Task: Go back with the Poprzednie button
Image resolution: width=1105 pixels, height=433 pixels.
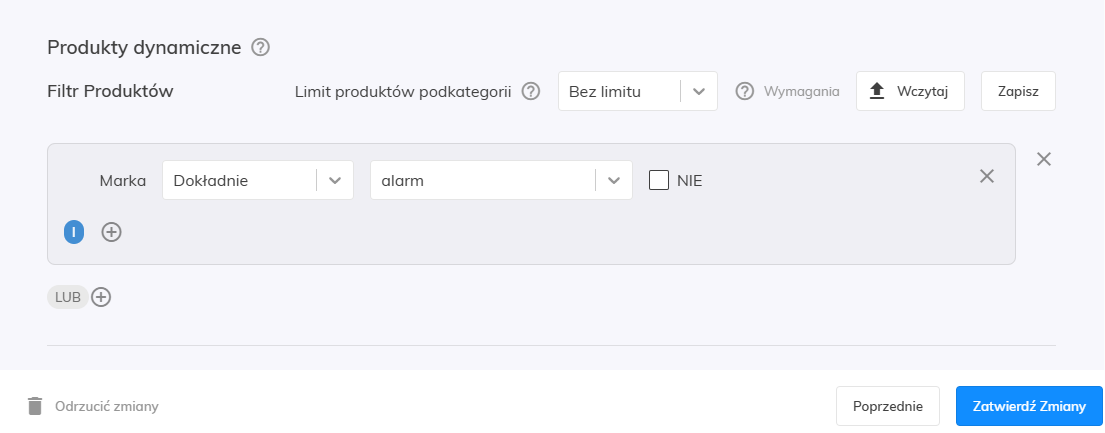Action: [x=887, y=406]
